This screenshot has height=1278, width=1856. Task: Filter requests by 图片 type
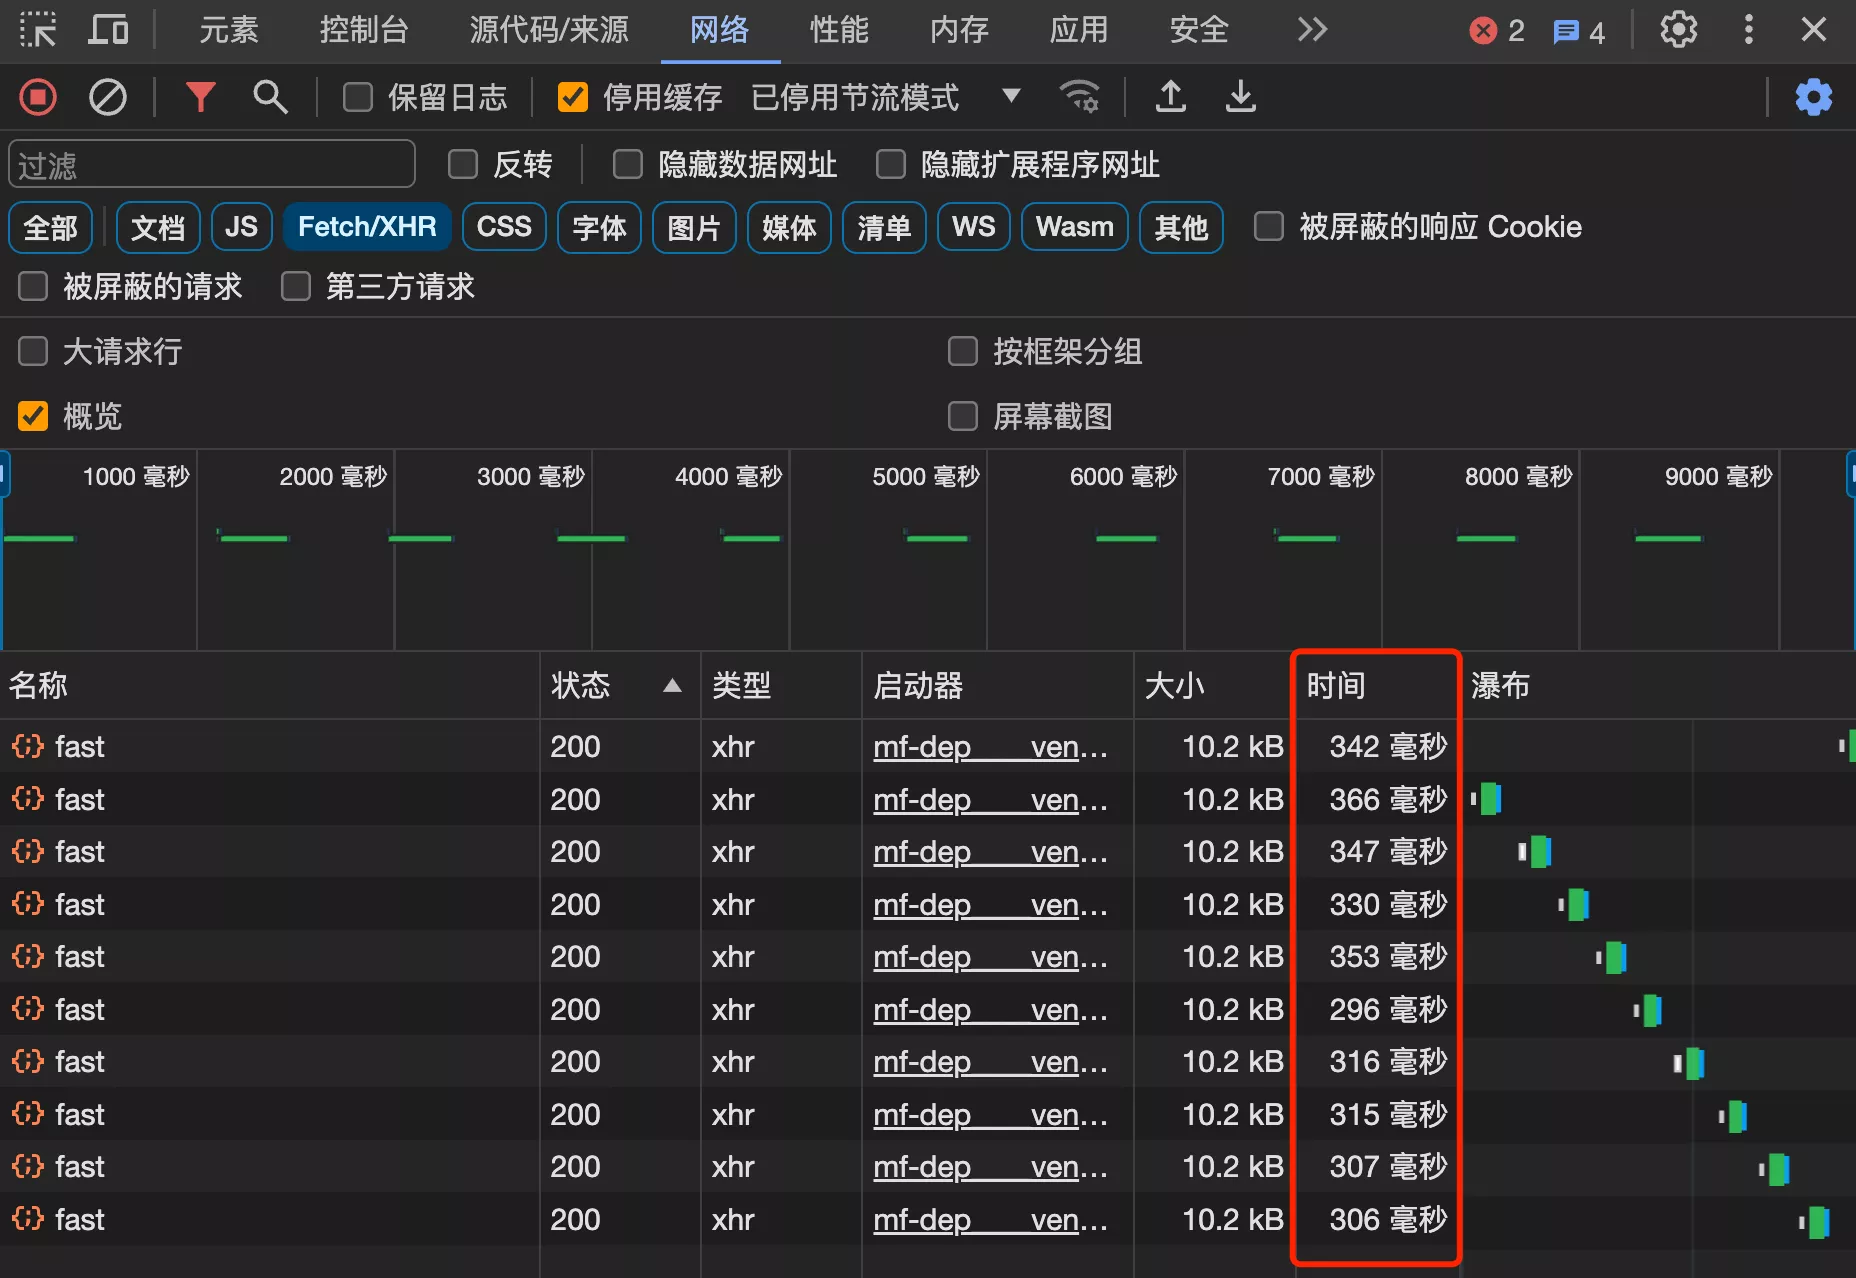click(694, 227)
